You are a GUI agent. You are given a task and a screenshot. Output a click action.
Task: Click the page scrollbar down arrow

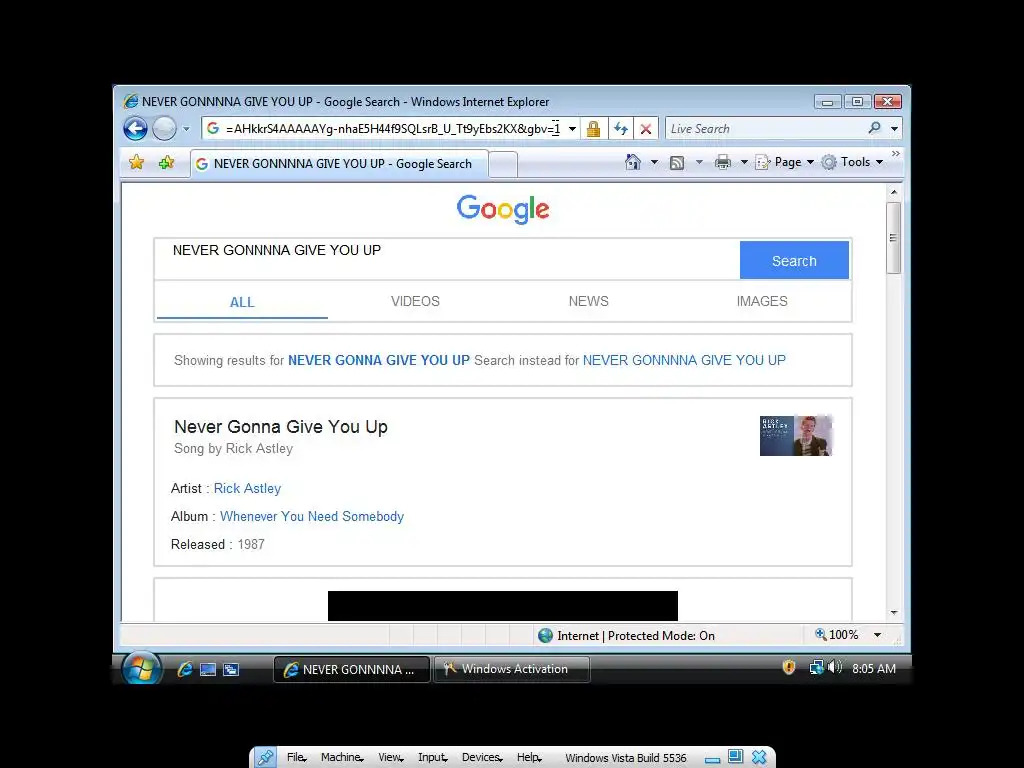click(894, 613)
